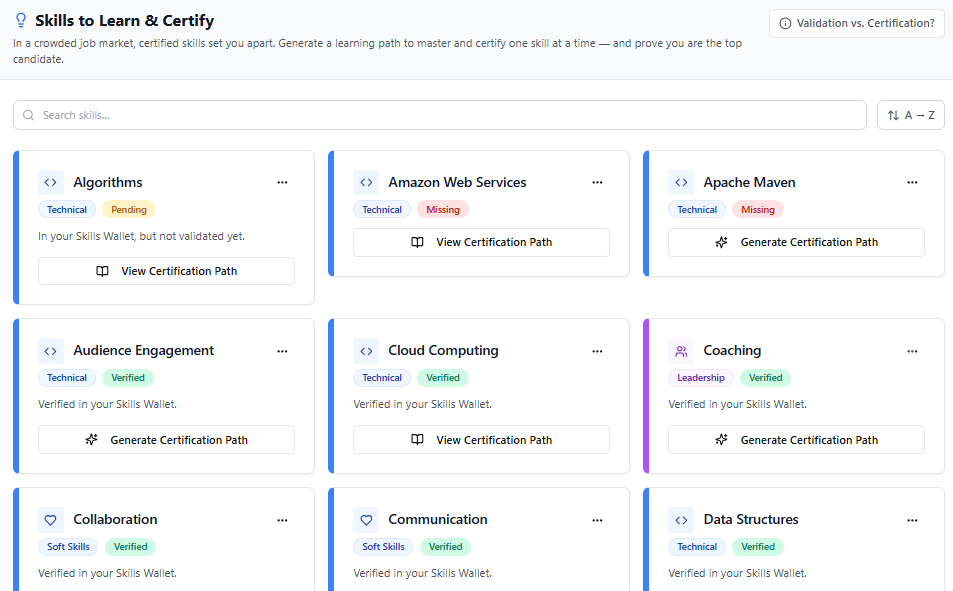Click the Pending tag on Algorithms
The image size is (953, 591).
[x=129, y=210]
